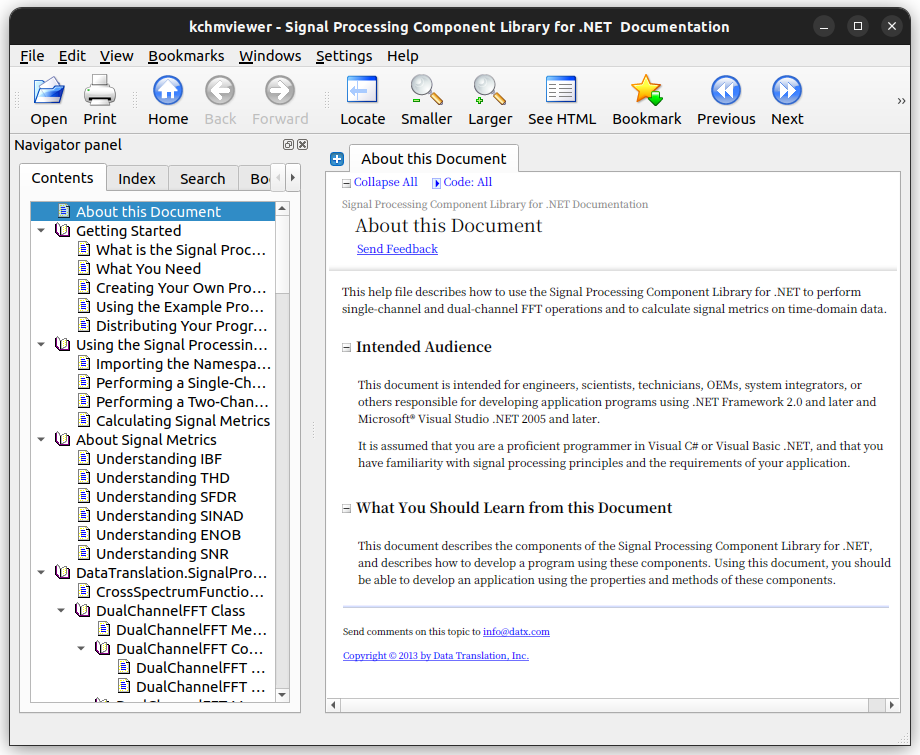Collapse Using the Signal Processing node
Screen dimensions: 920x755
click(41, 344)
